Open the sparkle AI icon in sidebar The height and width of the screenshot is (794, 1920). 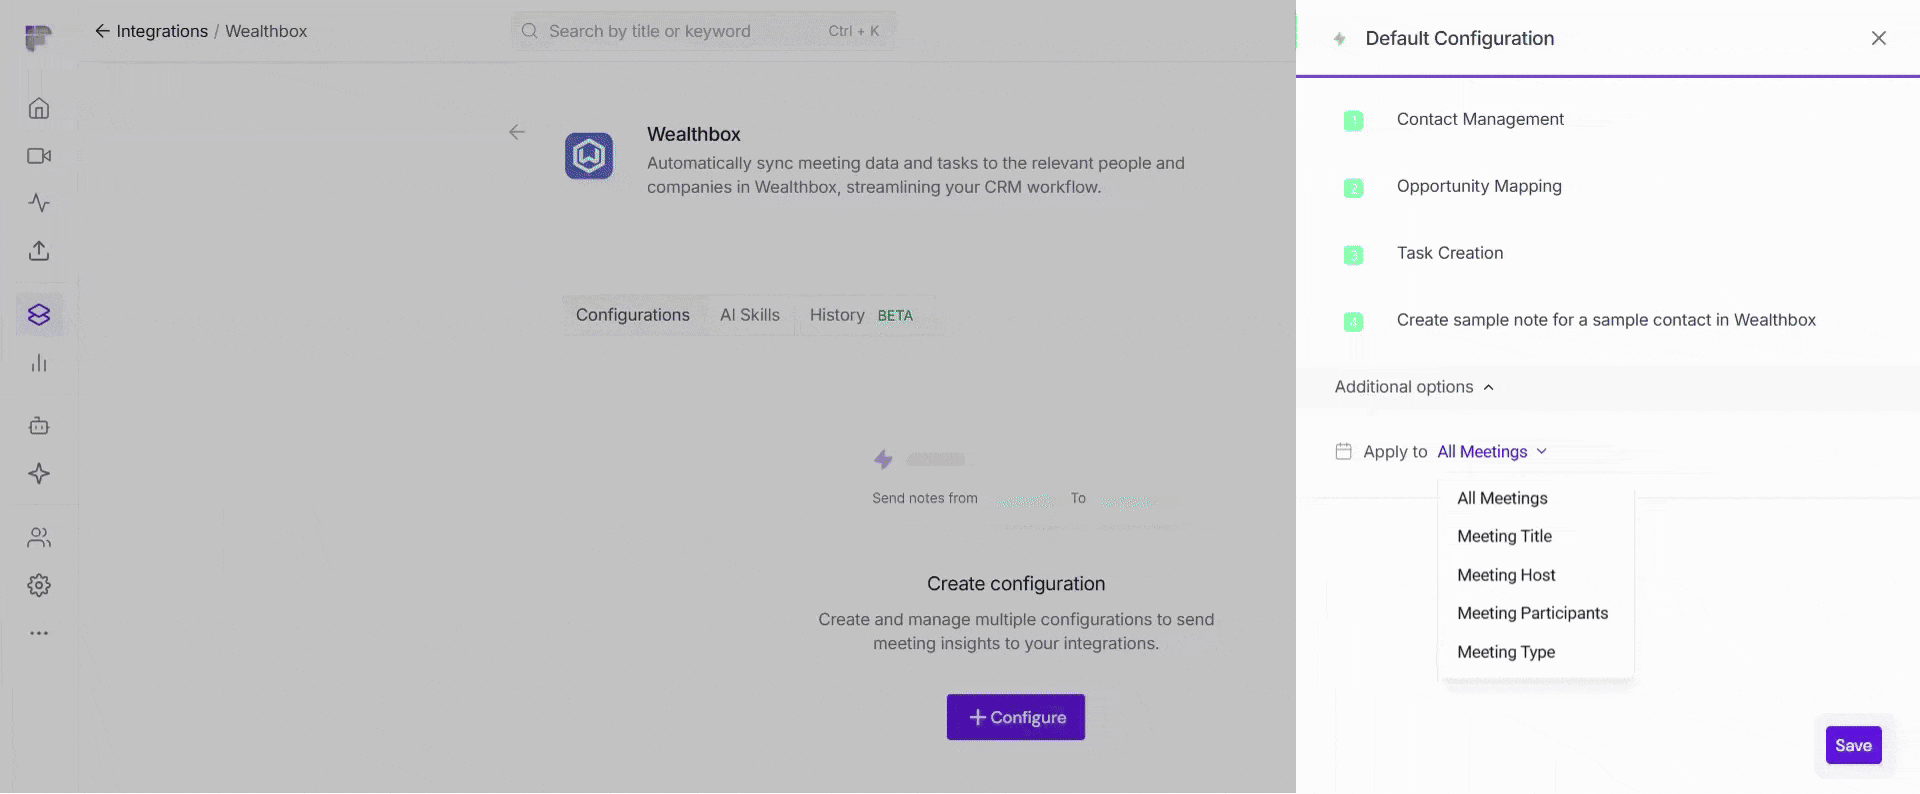point(39,474)
